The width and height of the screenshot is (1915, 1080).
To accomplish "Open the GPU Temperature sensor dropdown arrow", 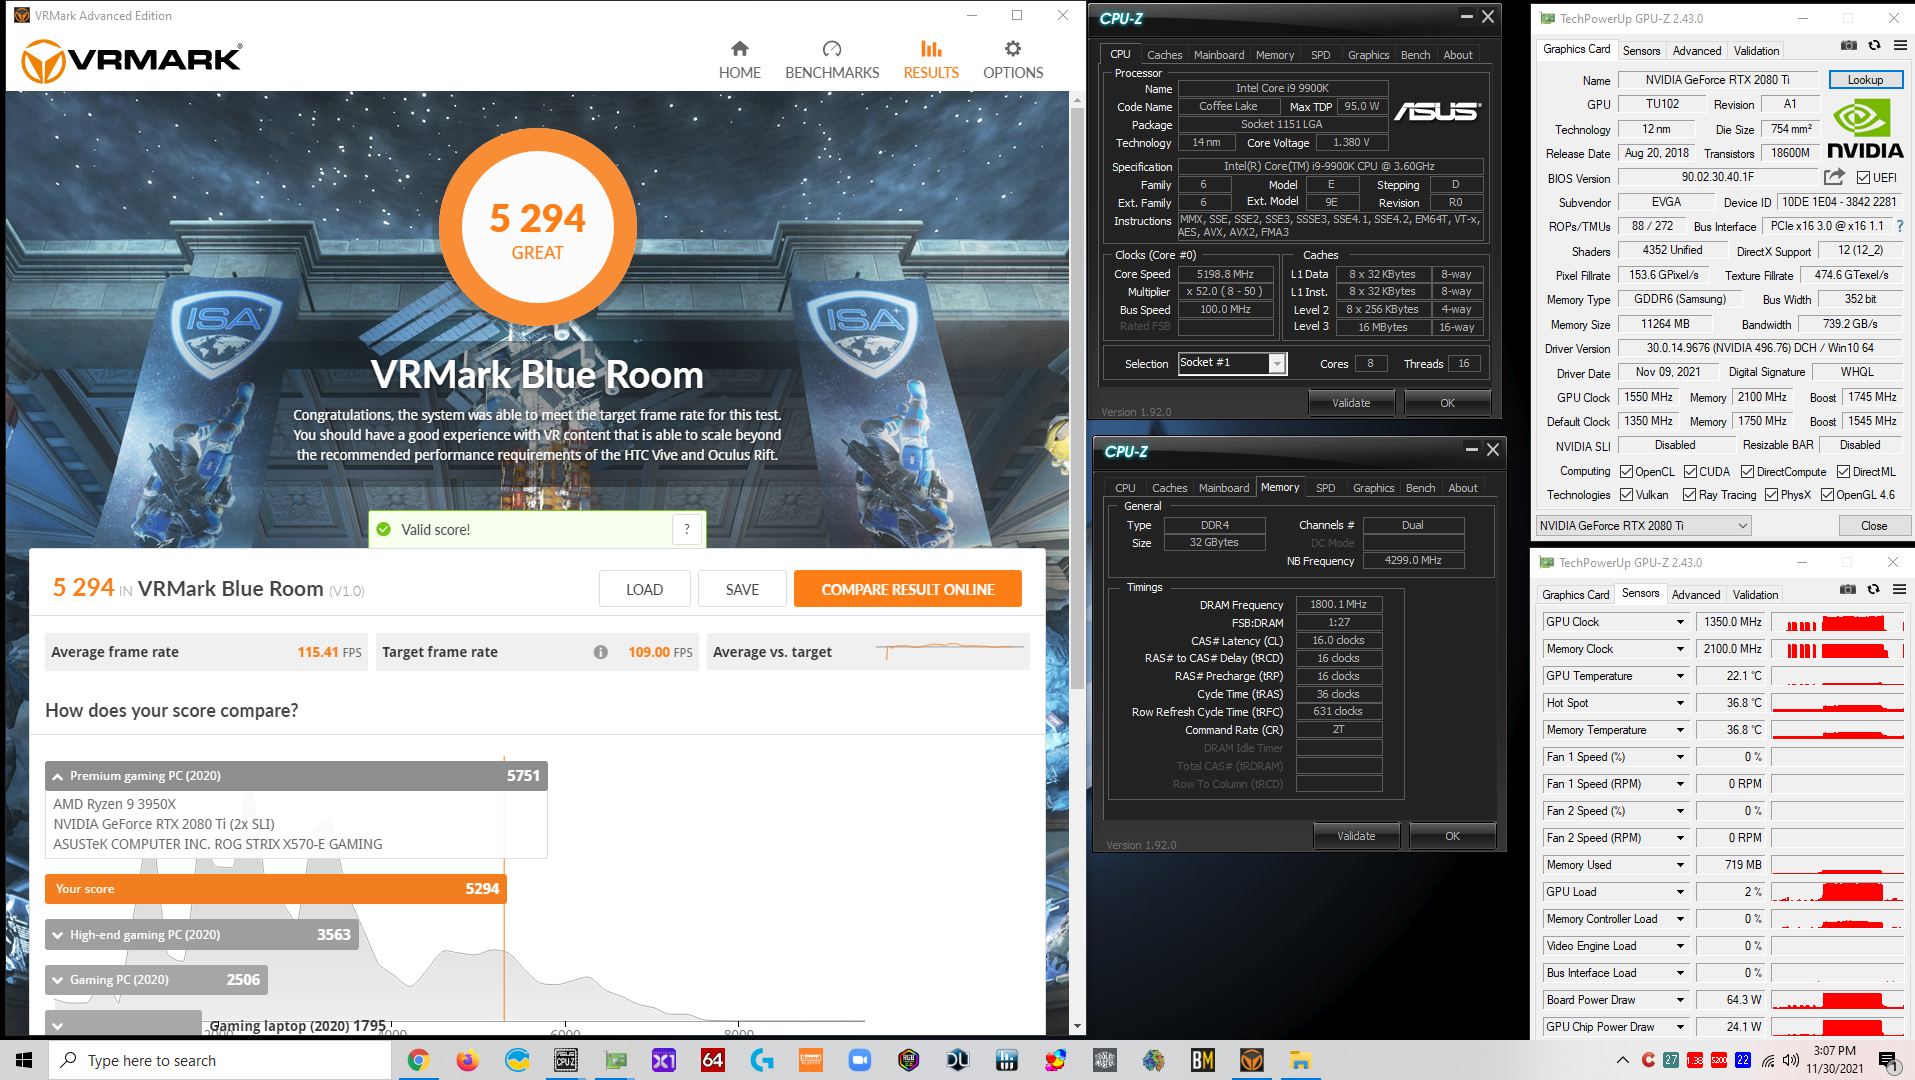I will tap(1680, 676).
